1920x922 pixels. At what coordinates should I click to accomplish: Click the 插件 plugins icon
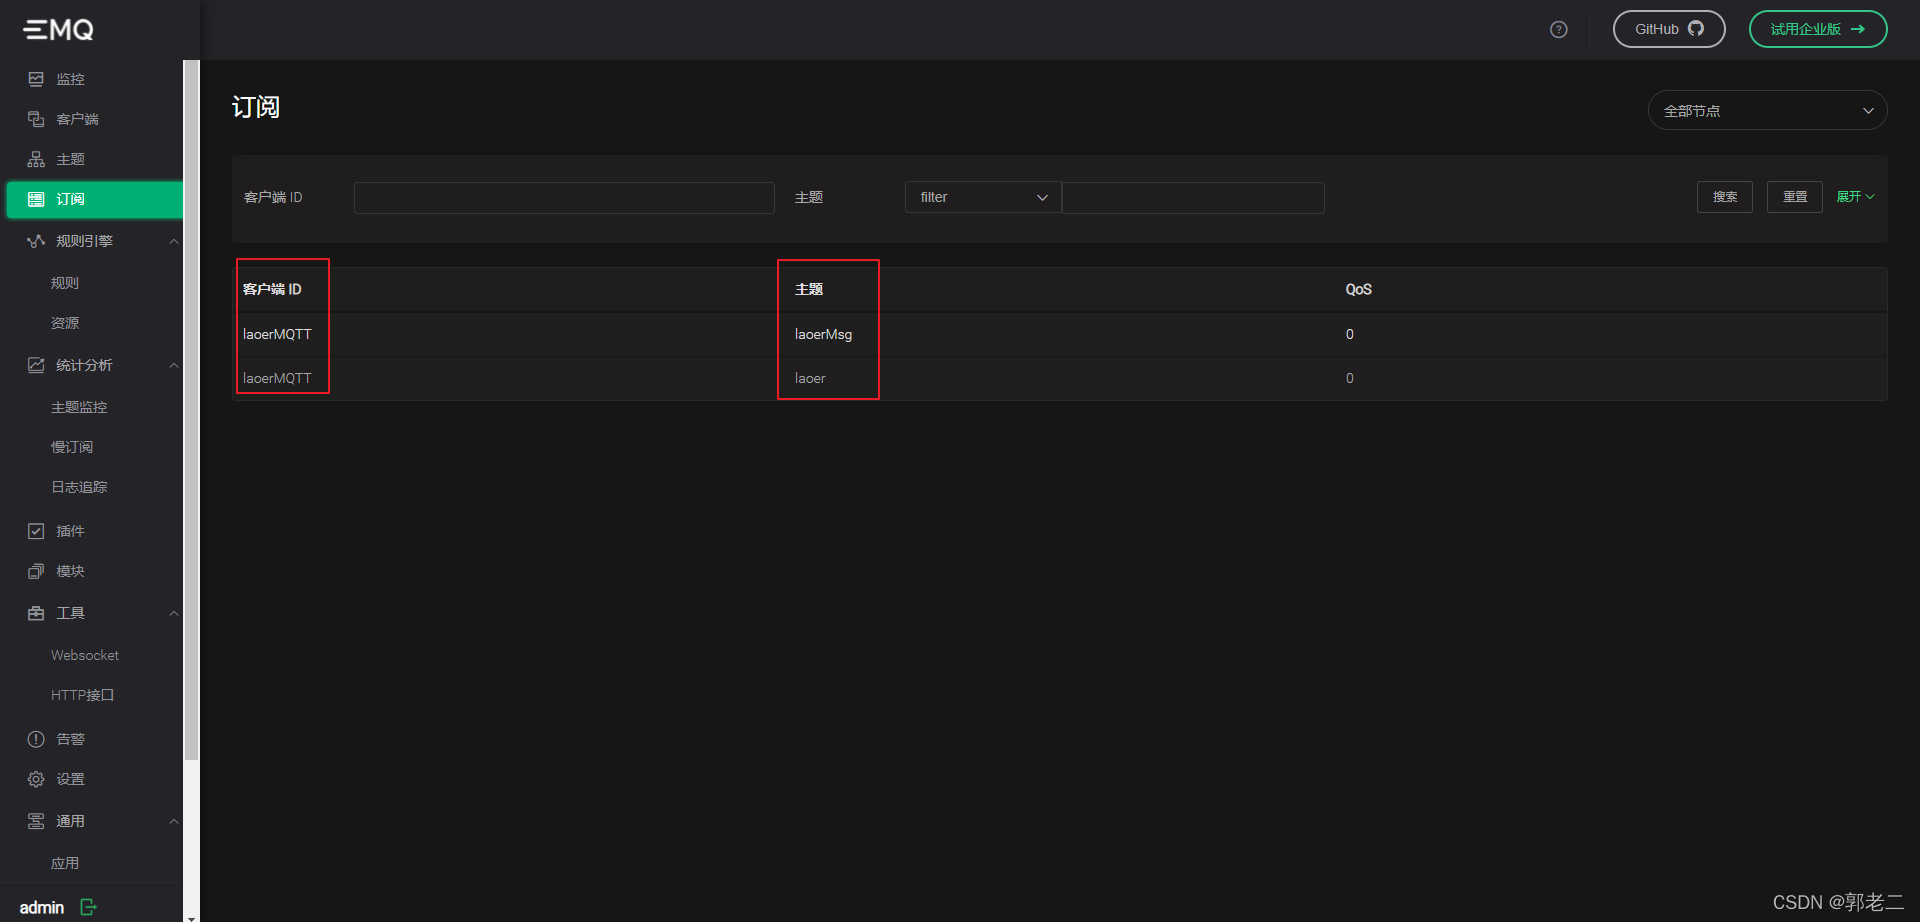click(36, 531)
